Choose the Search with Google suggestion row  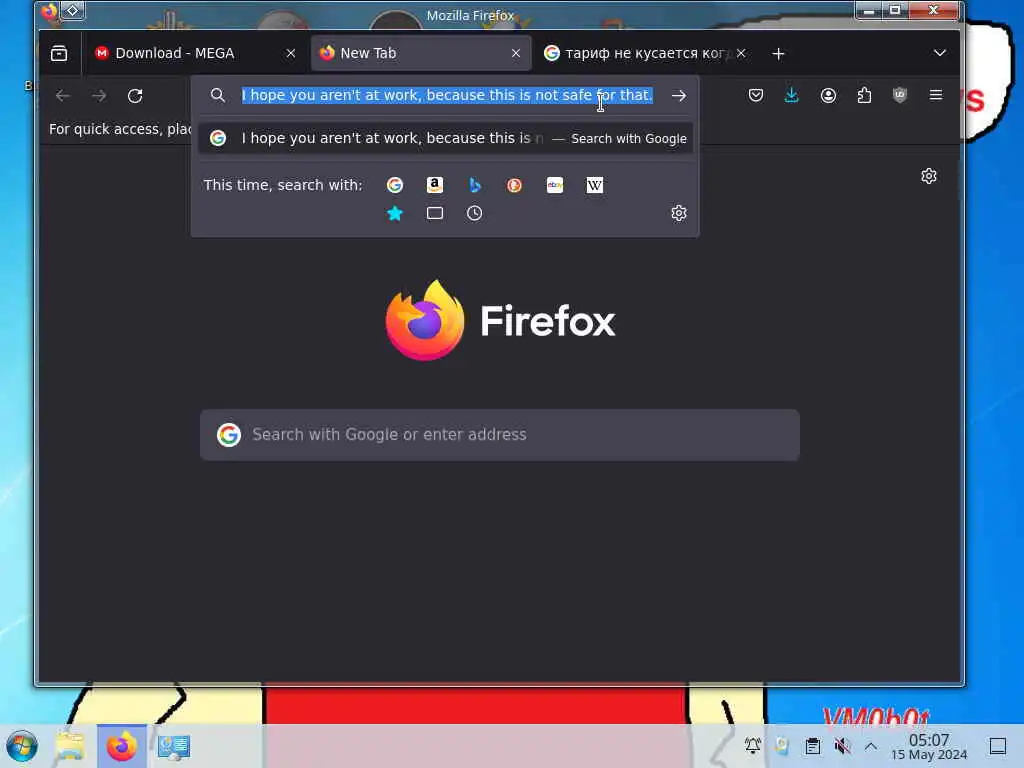coord(445,138)
